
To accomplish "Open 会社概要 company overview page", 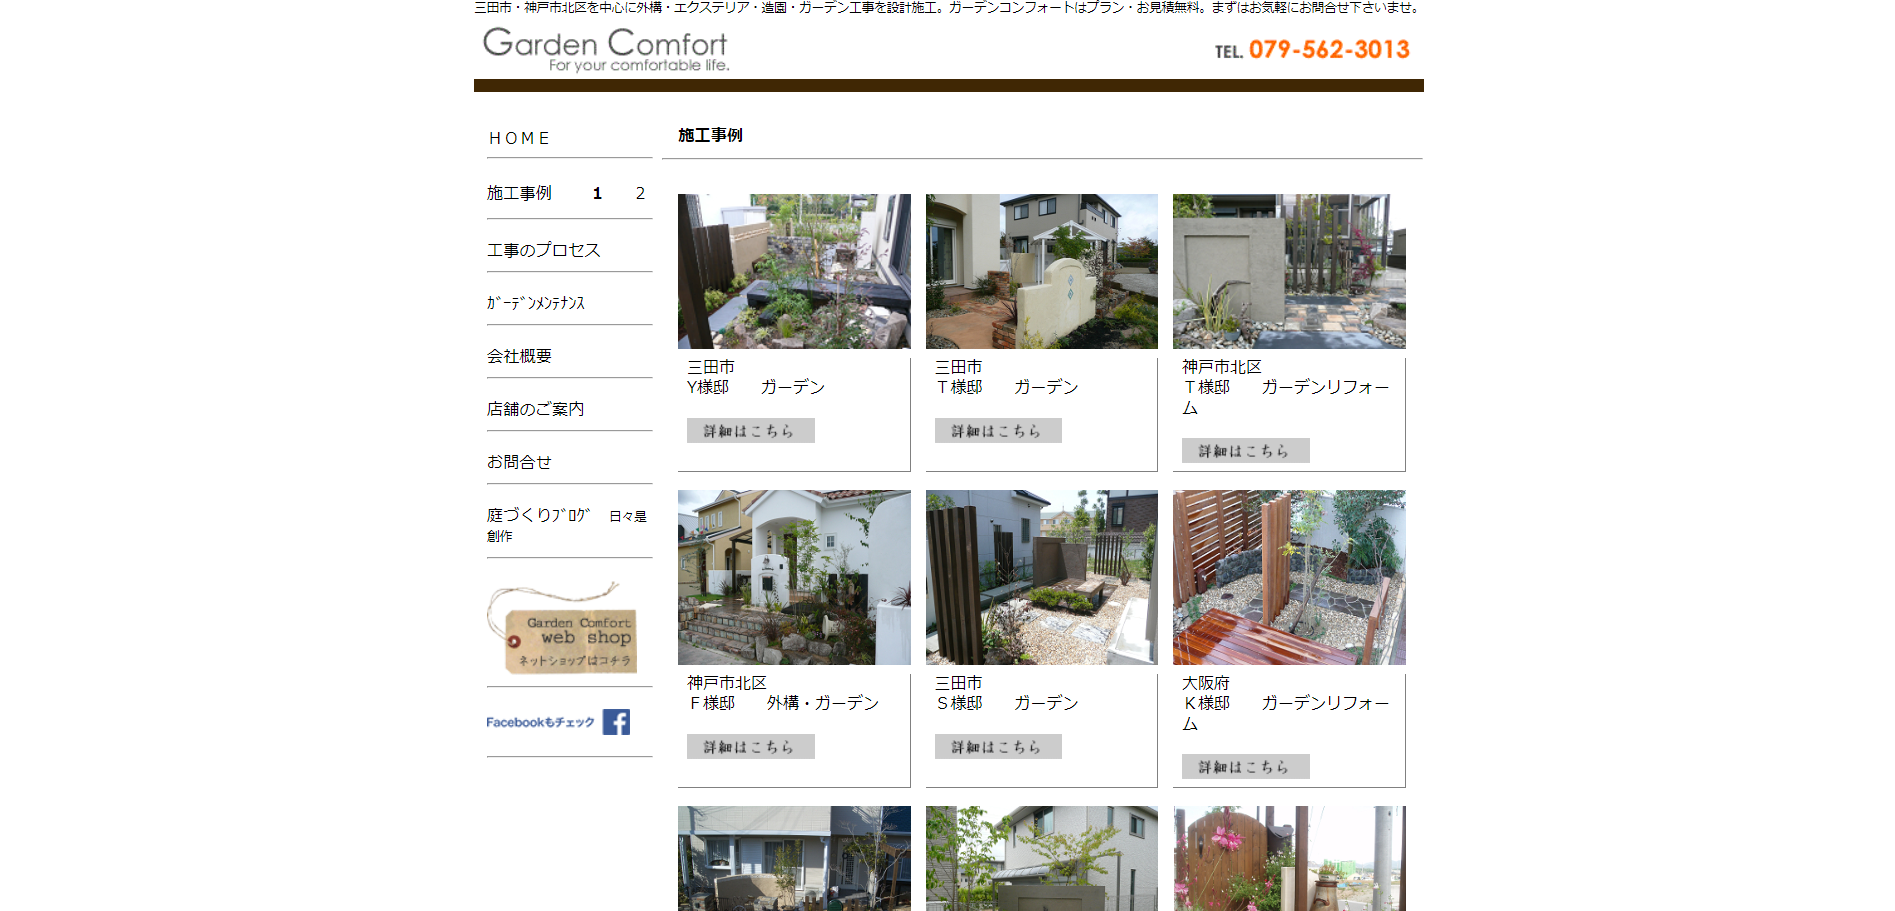I will pos(519,356).
